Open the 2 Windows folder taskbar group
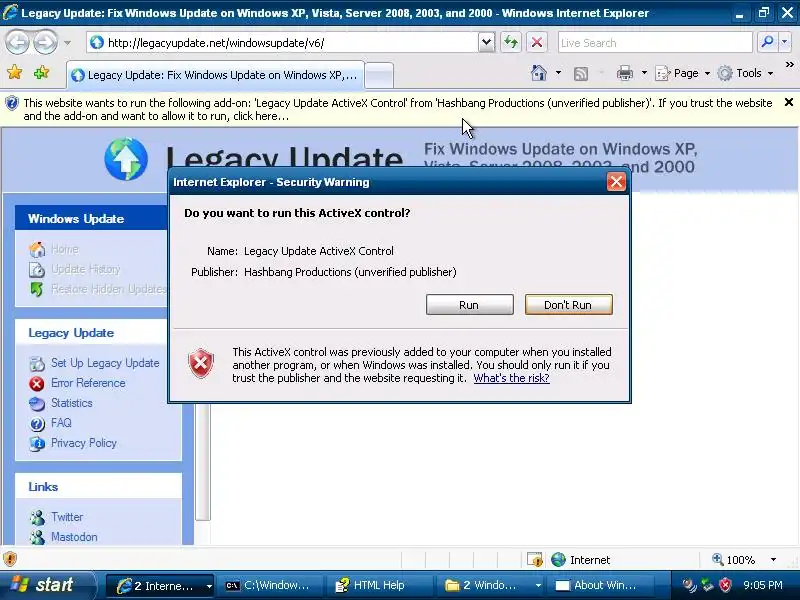Viewport: 800px width, 600px height. pos(490,586)
